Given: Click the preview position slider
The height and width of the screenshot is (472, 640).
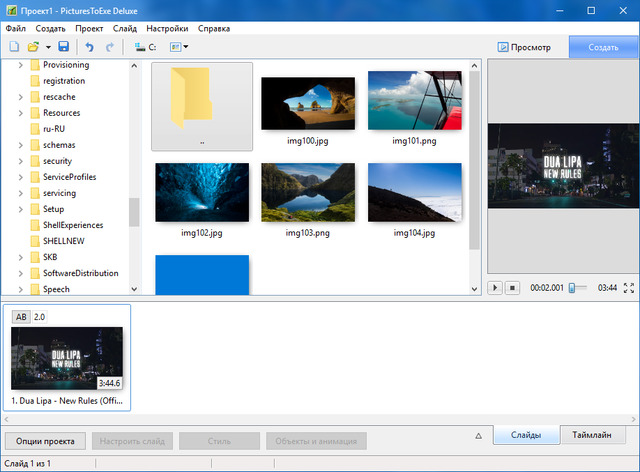Looking at the screenshot, I should 573,288.
